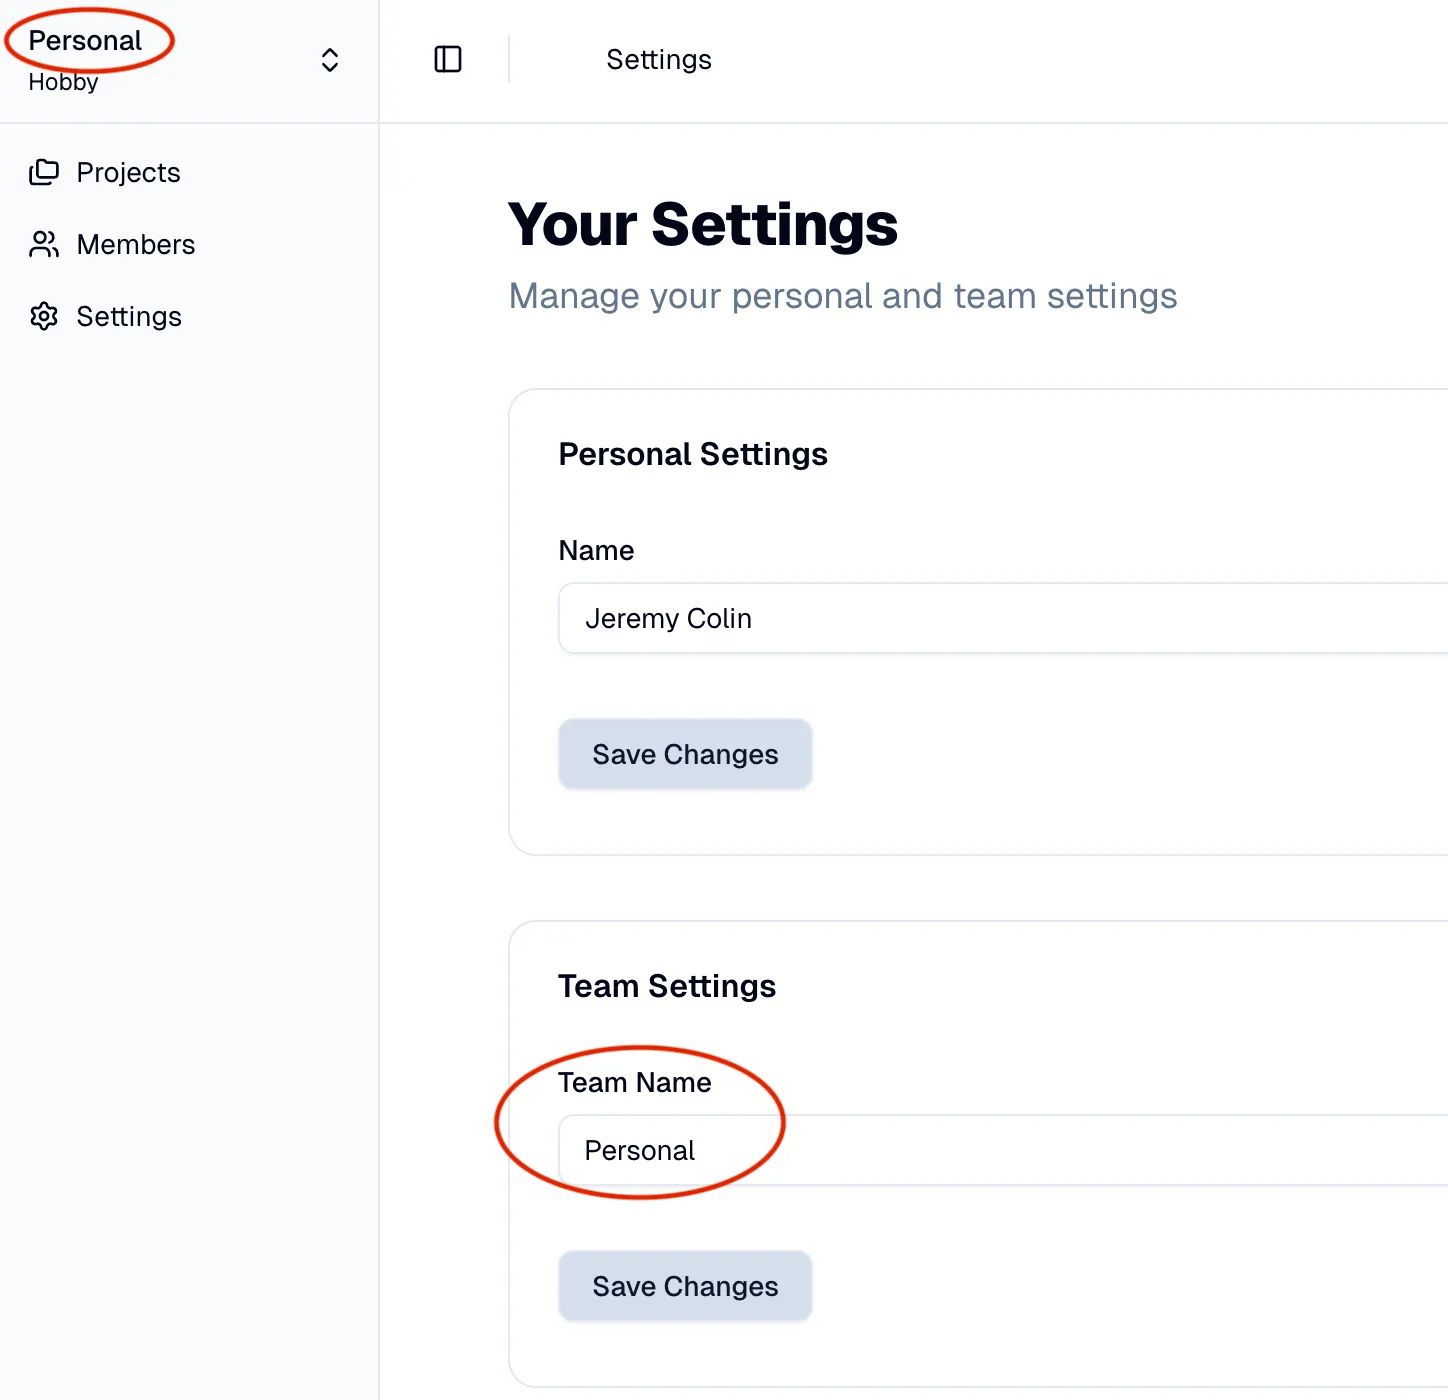The image size is (1448, 1400).
Task: Click Save Changes under Personal Settings
Action: point(684,754)
